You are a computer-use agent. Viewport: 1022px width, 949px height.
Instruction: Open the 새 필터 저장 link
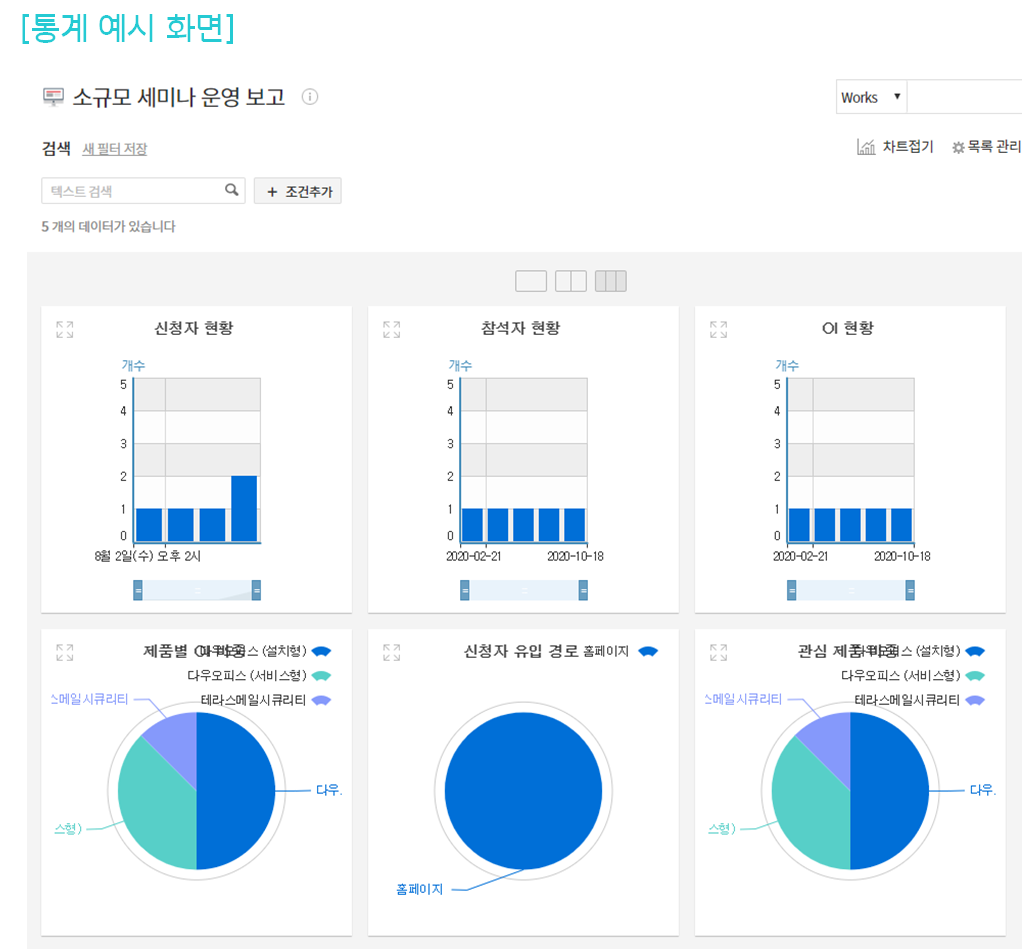(114, 149)
